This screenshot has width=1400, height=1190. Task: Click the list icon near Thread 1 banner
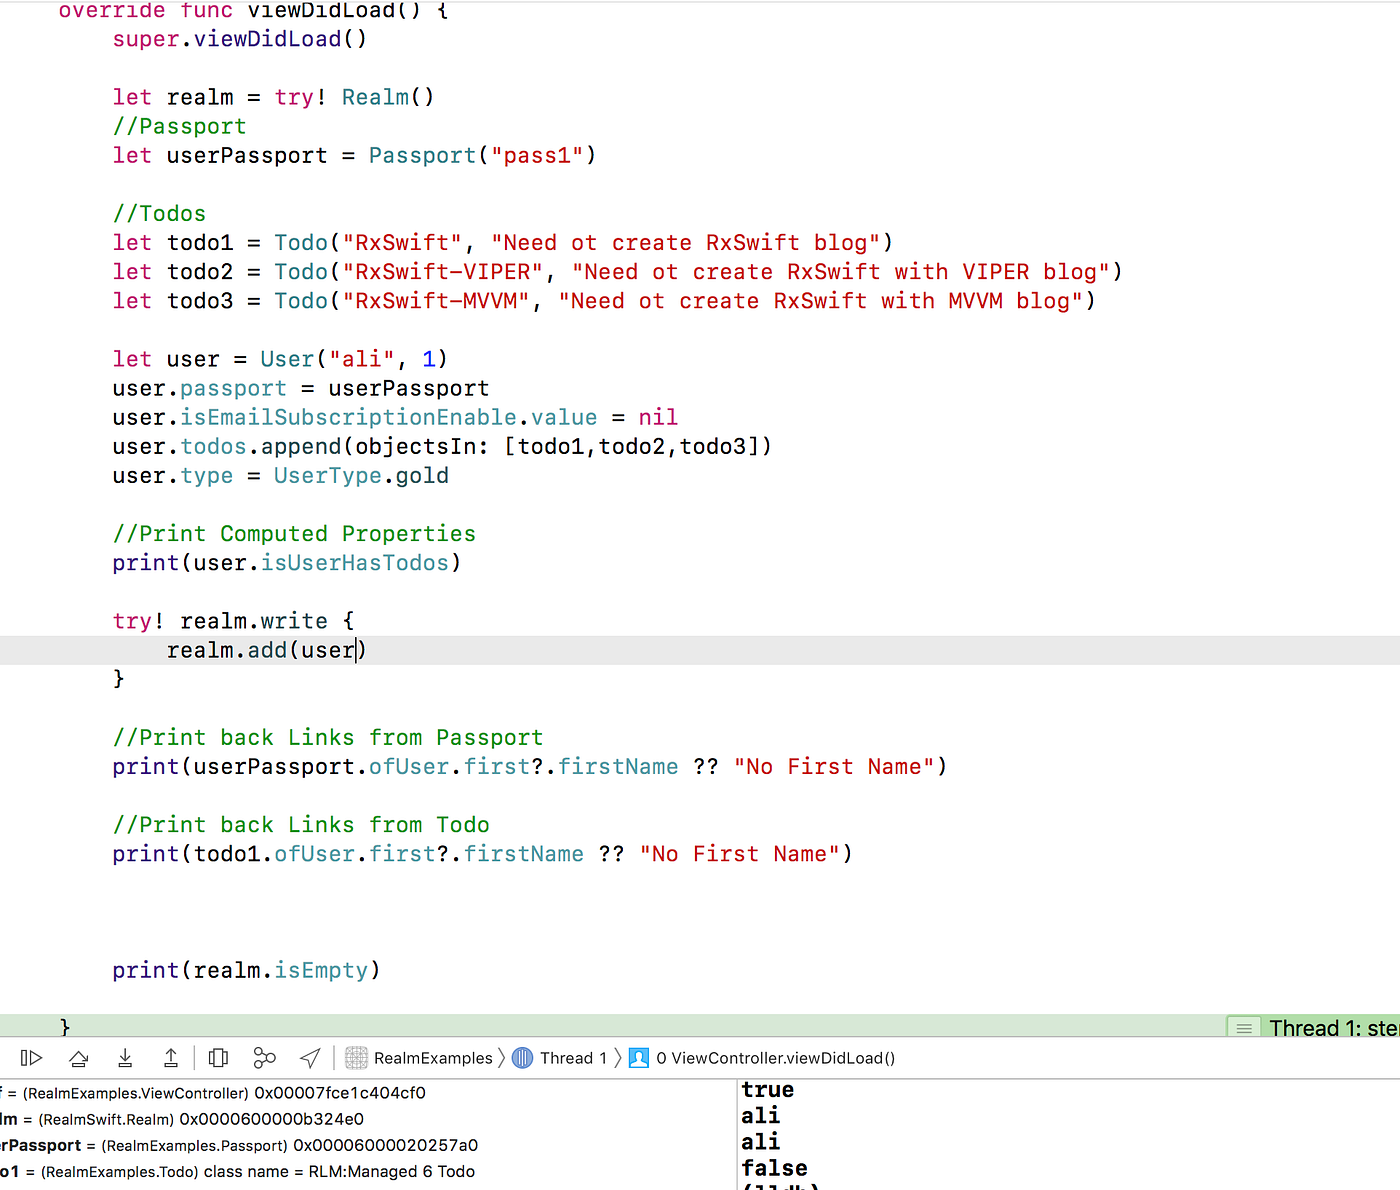(1243, 1027)
